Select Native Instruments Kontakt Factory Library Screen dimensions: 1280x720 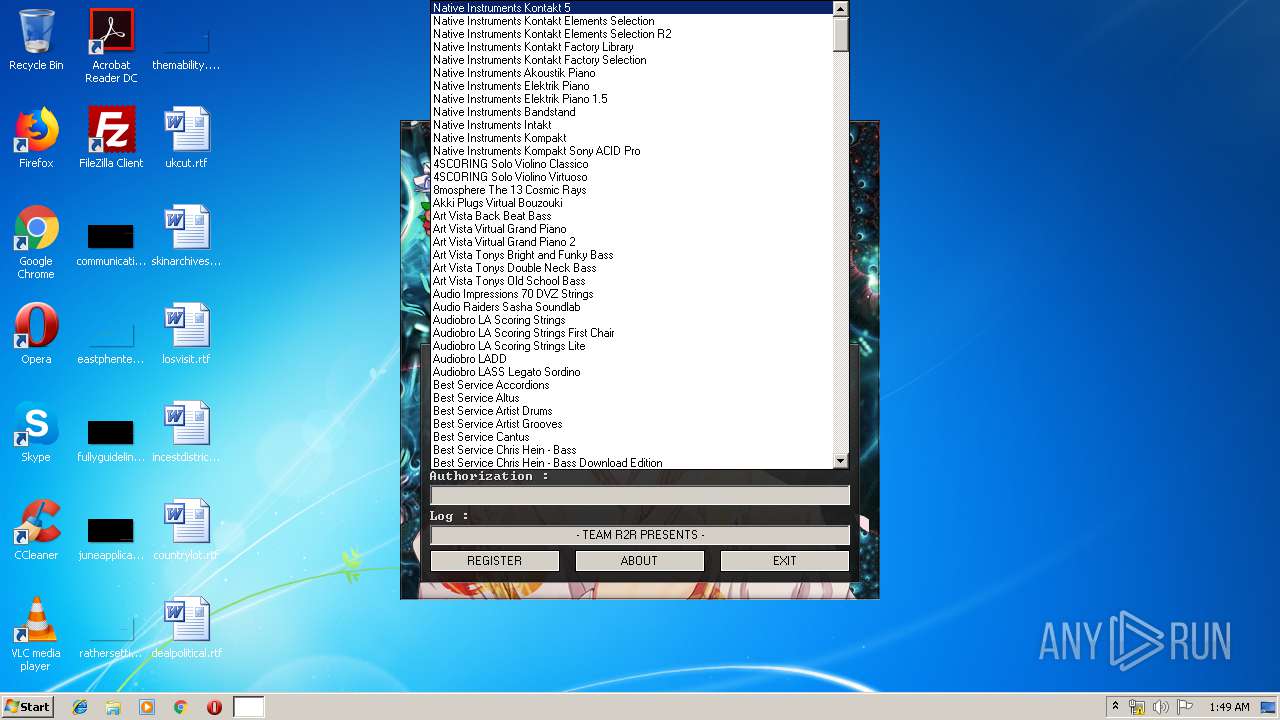pyautogui.click(x=631, y=47)
